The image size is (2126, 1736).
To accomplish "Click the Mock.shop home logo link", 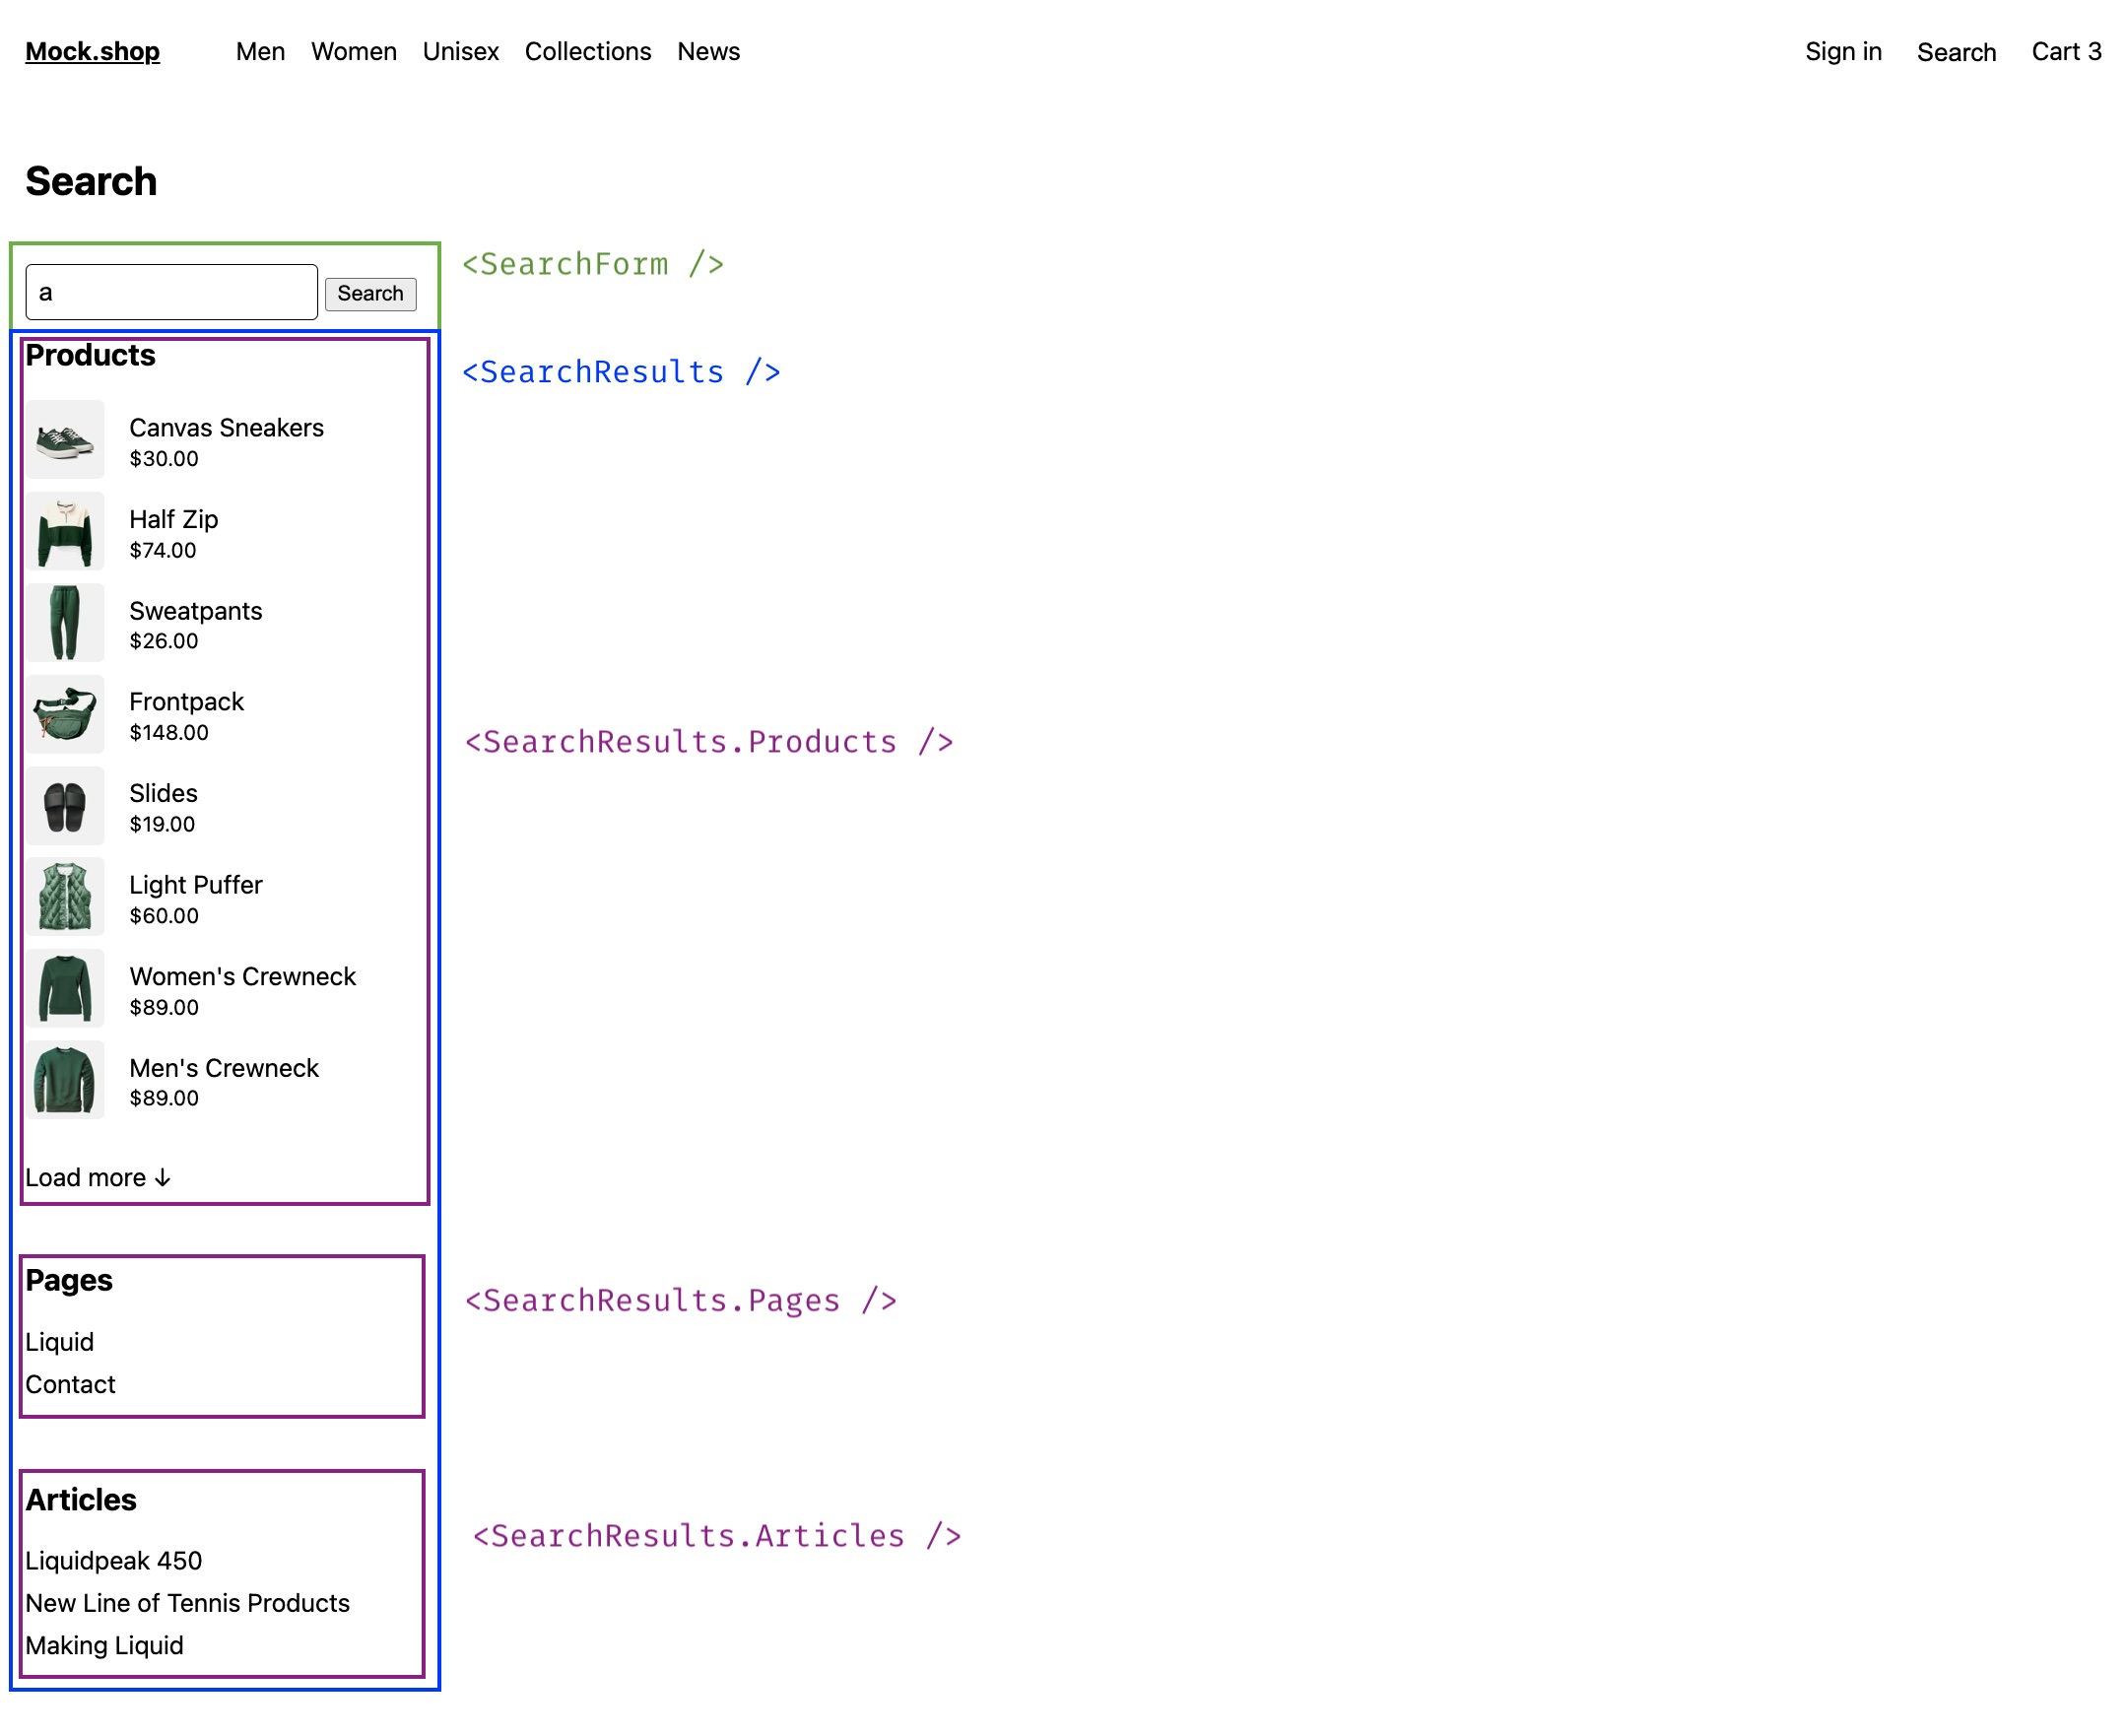I will [x=92, y=52].
